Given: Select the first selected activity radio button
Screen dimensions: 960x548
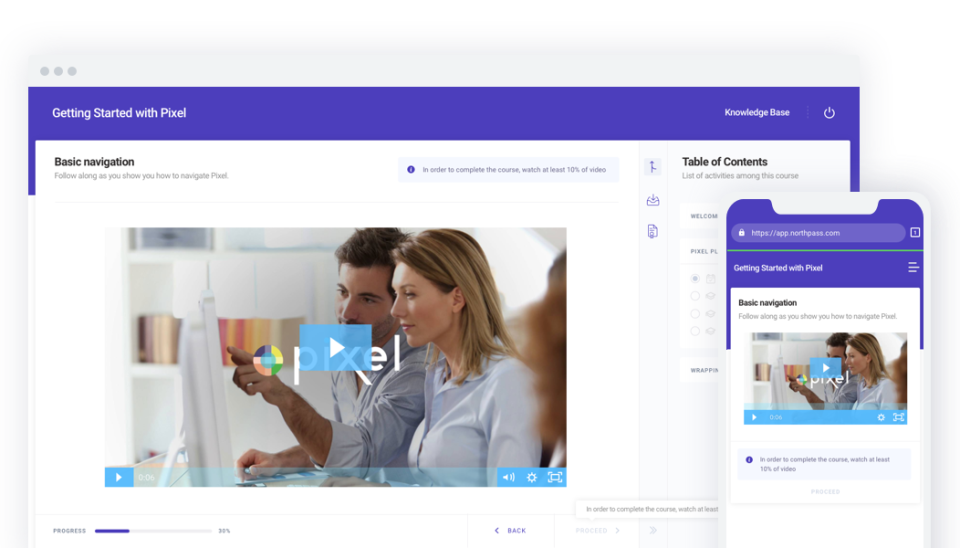Looking at the screenshot, I should click(x=695, y=279).
